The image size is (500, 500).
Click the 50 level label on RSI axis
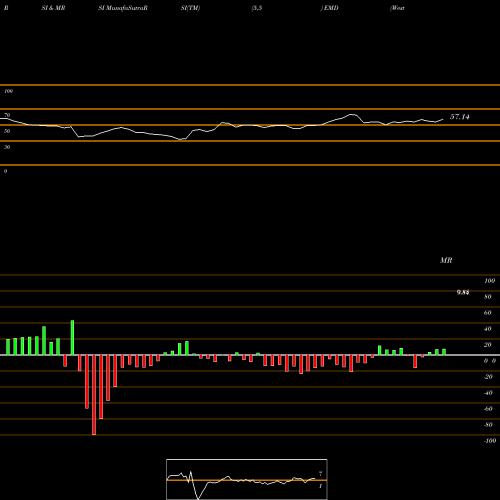point(7,131)
